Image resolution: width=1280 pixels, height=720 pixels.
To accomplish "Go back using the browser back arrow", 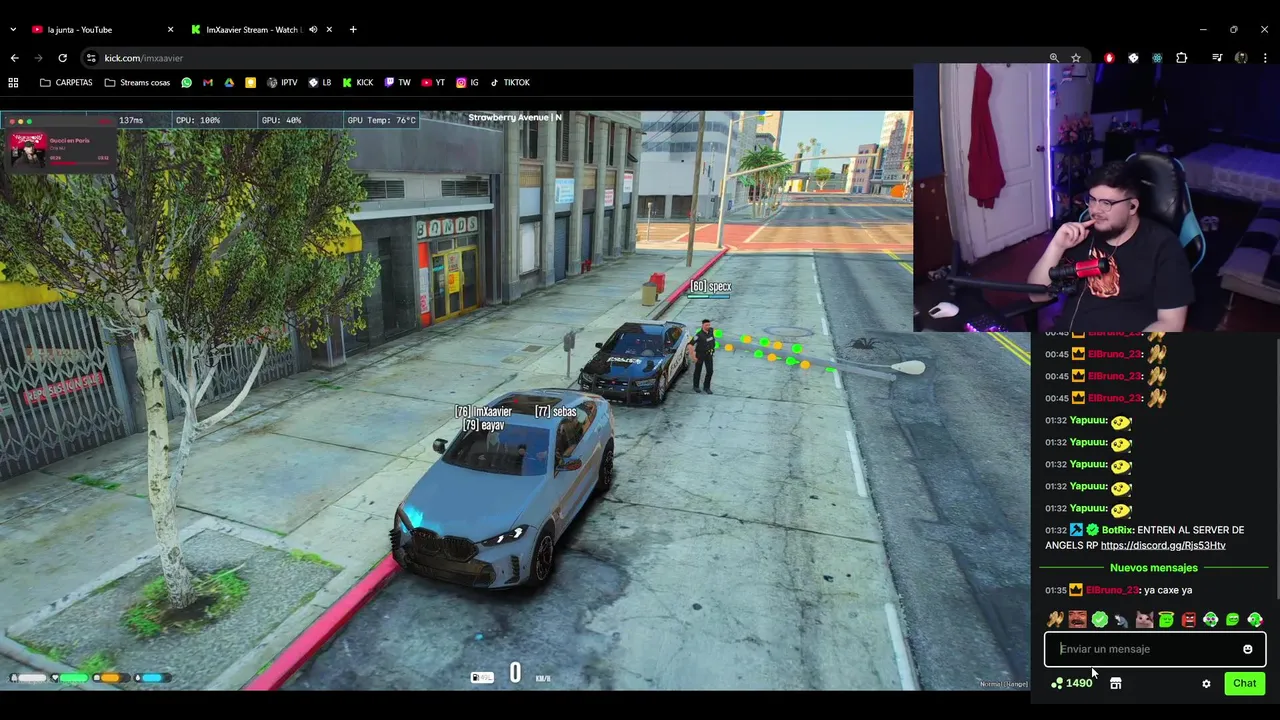I will [14, 58].
